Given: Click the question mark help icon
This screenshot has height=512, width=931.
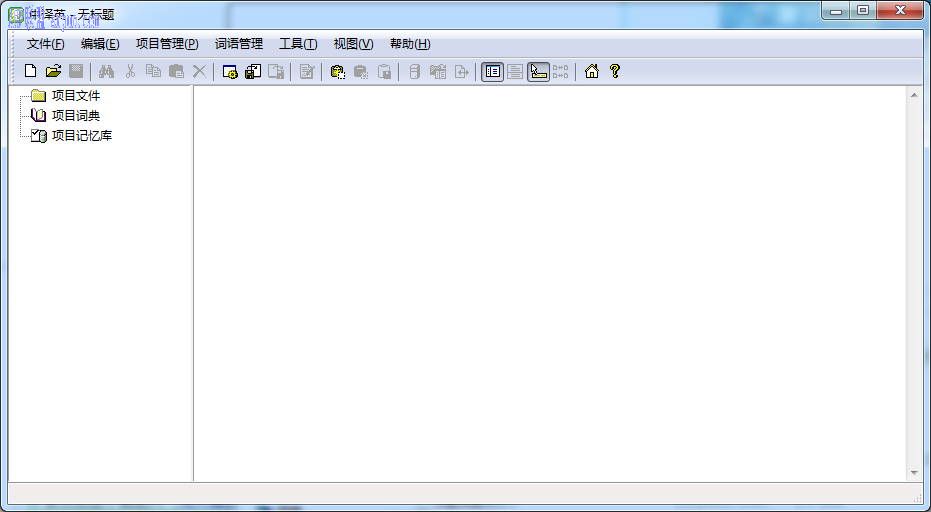Looking at the screenshot, I should coord(615,71).
